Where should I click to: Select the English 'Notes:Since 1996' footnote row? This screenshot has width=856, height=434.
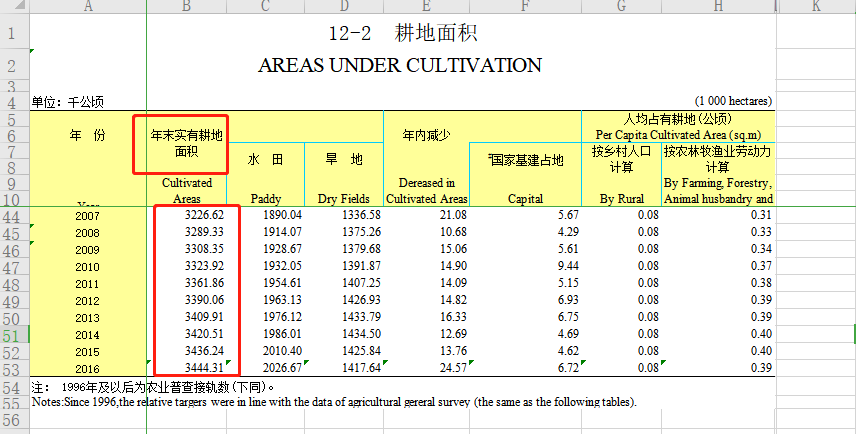(x=334, y=402)
